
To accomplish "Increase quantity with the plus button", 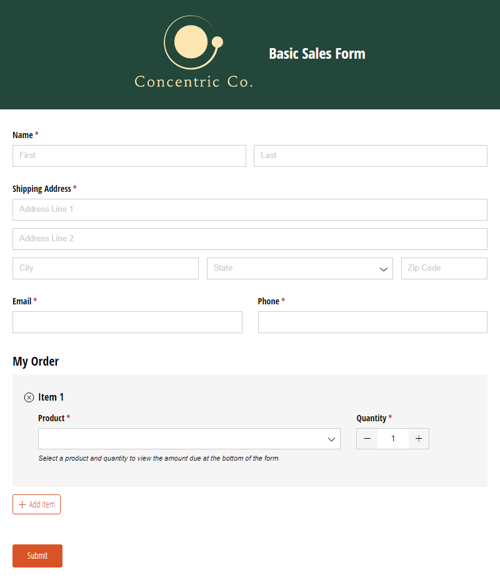I will click(x=419, y=439).
